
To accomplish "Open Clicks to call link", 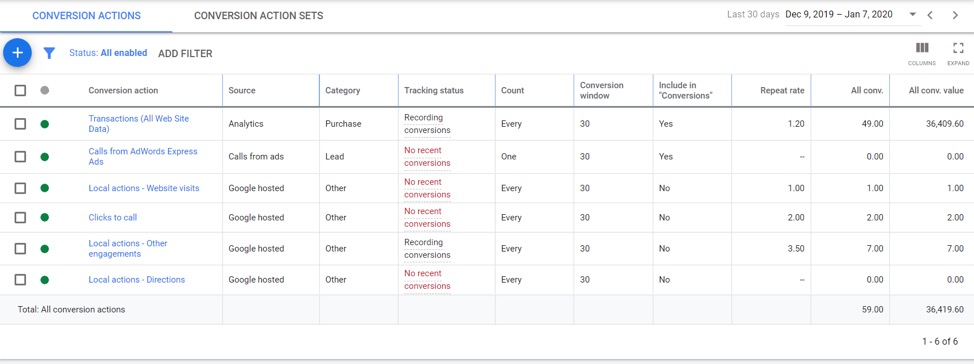I will [x=112, y=217].
